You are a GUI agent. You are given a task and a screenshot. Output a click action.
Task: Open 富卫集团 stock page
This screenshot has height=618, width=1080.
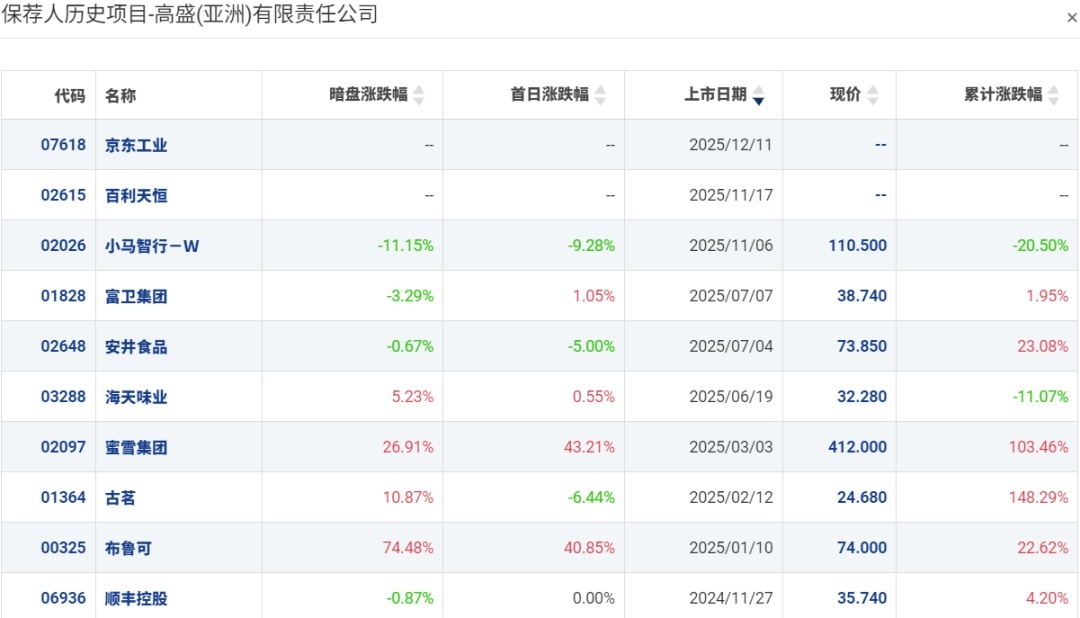[x=136, y=296]
